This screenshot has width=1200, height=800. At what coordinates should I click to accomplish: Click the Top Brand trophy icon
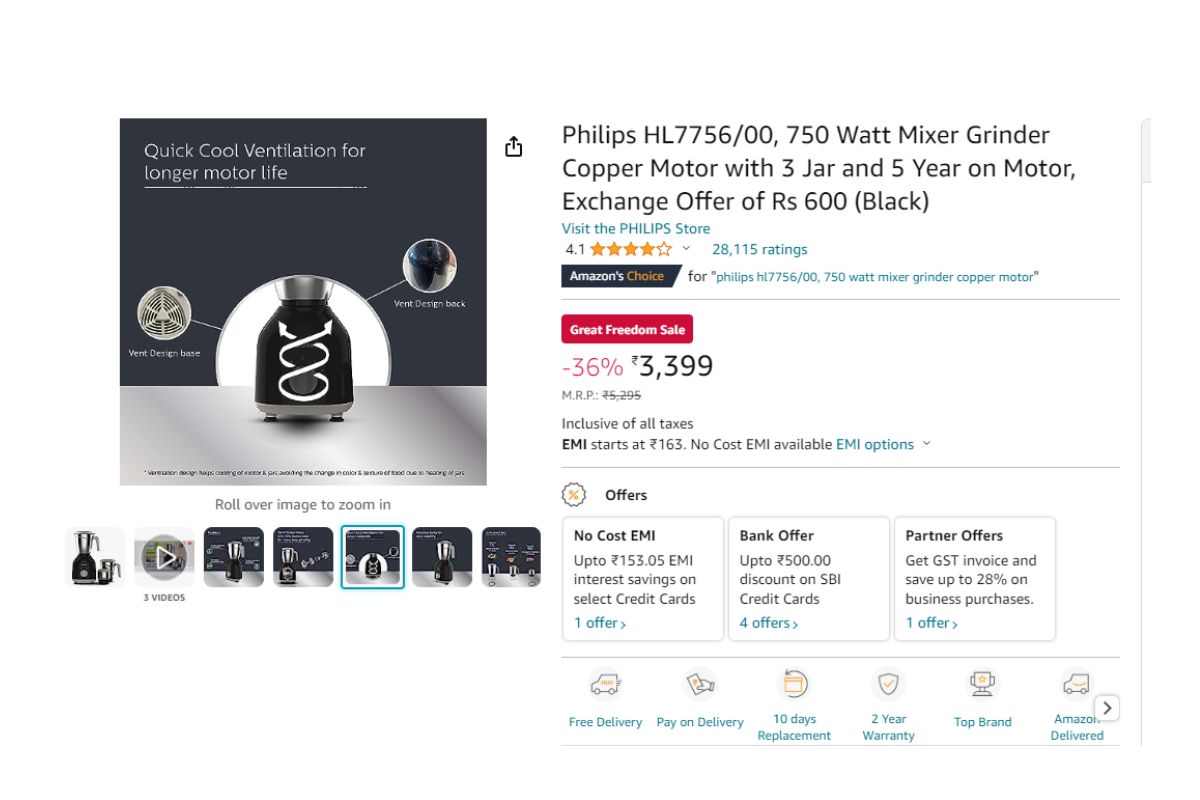click(x=982, y=685)
